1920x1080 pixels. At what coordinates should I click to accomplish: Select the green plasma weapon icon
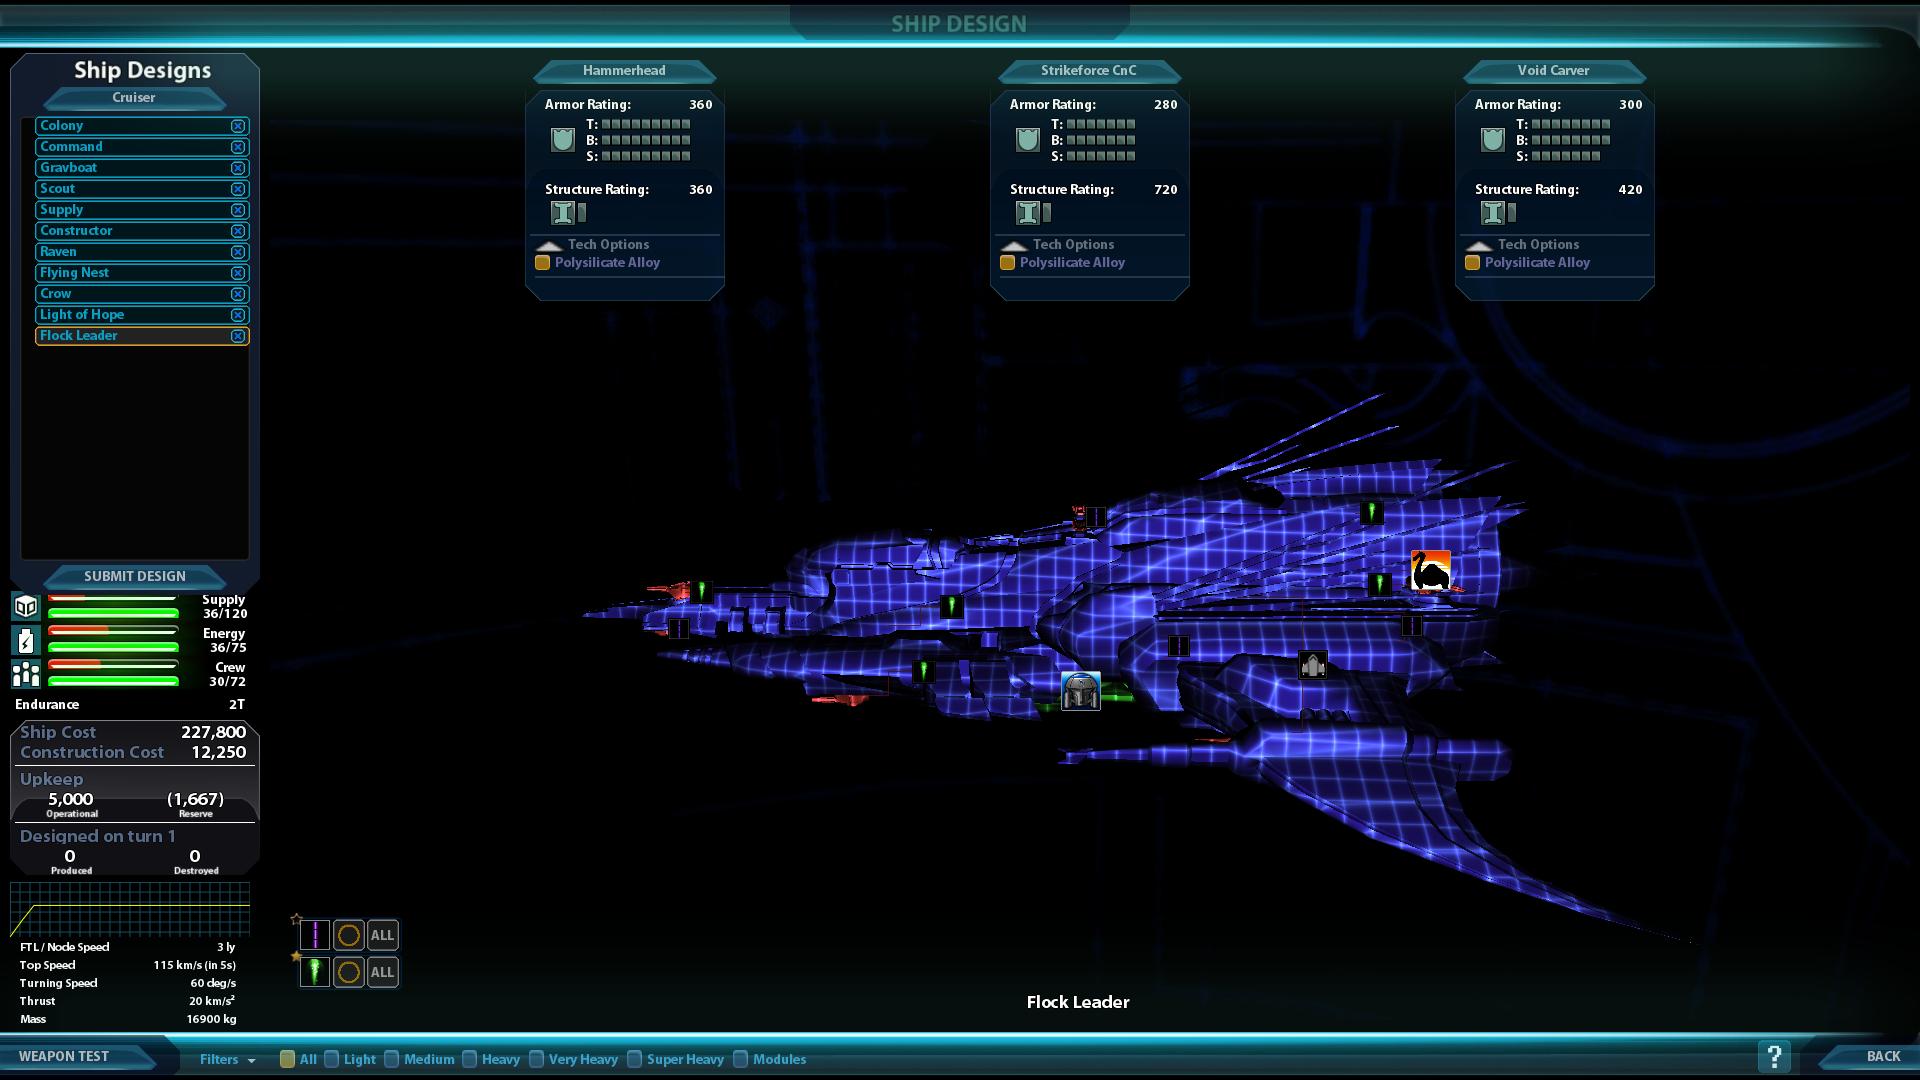point(314,972)
